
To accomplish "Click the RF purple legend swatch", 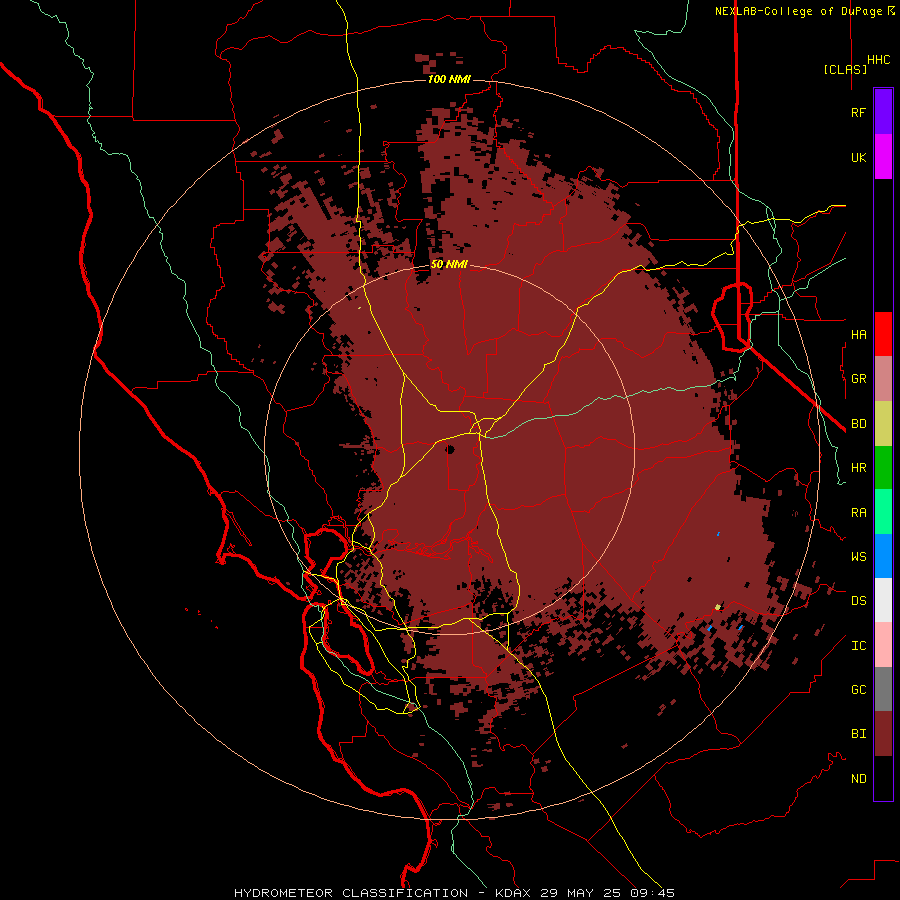I will pyautogui.click(x=883, y=112).
